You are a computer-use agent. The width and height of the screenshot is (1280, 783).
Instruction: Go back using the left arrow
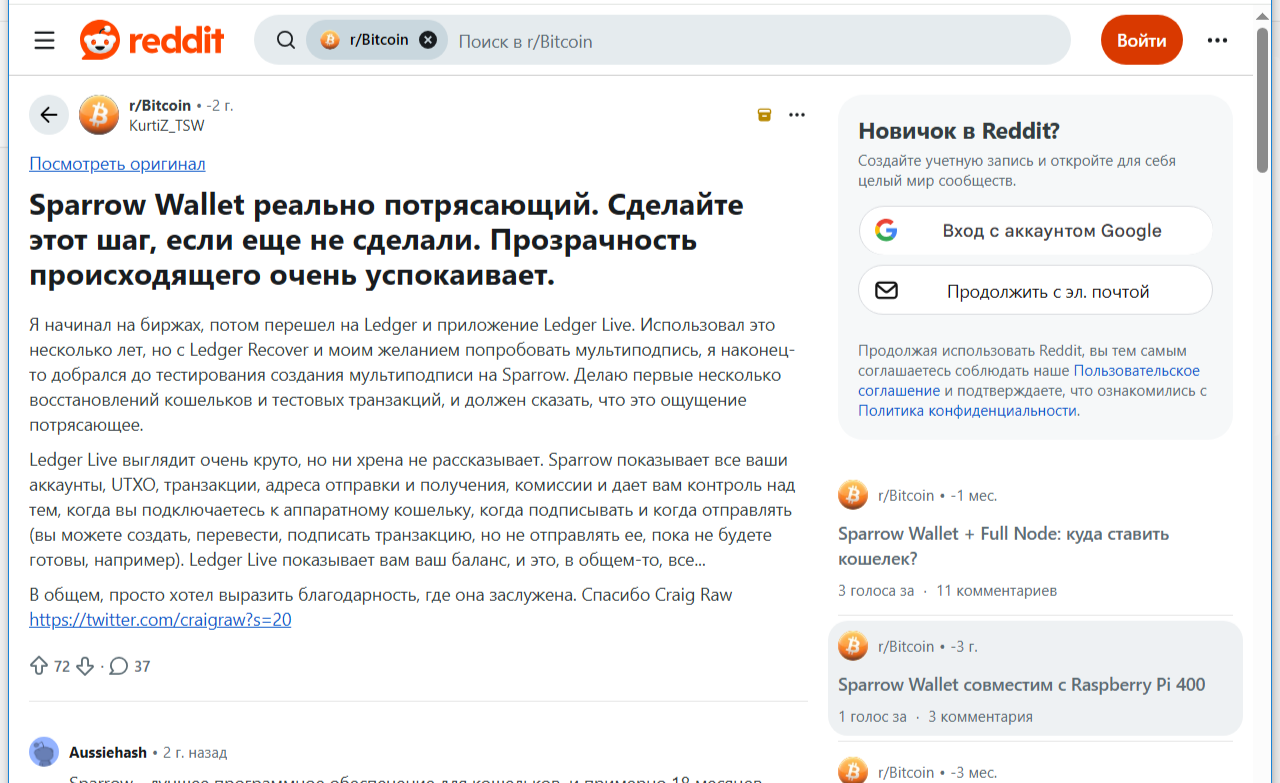48,114
